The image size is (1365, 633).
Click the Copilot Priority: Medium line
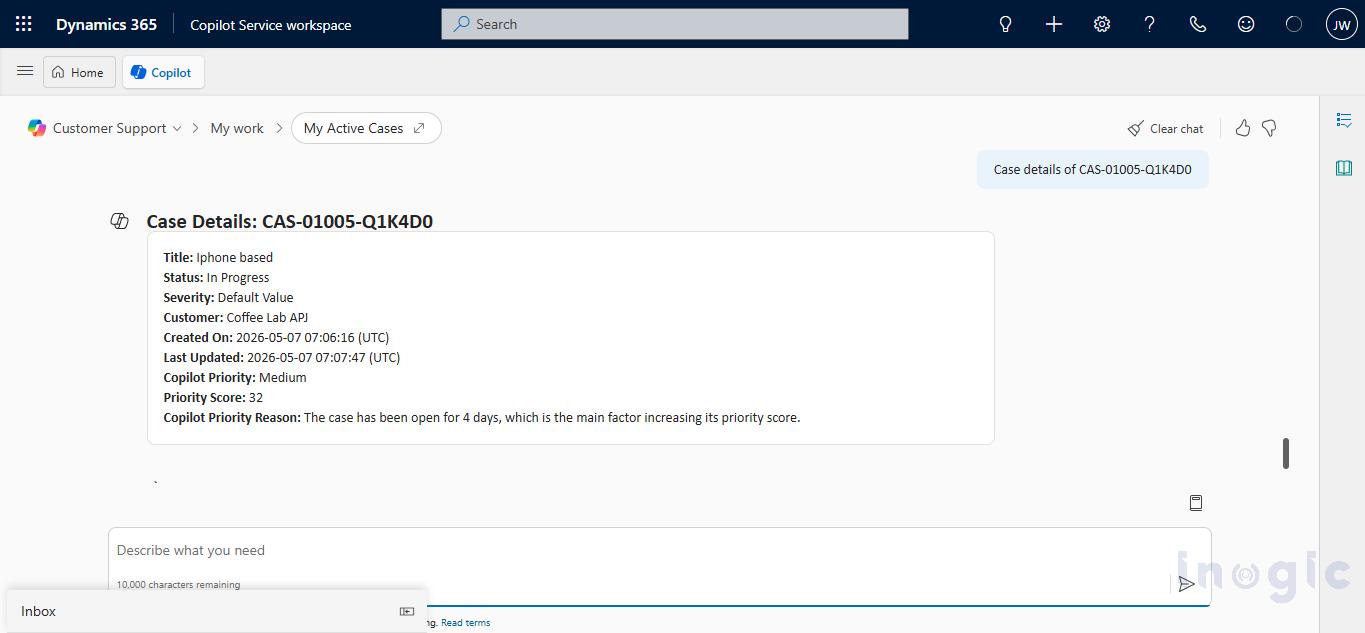pyautogui.click(x=235, y=377)
